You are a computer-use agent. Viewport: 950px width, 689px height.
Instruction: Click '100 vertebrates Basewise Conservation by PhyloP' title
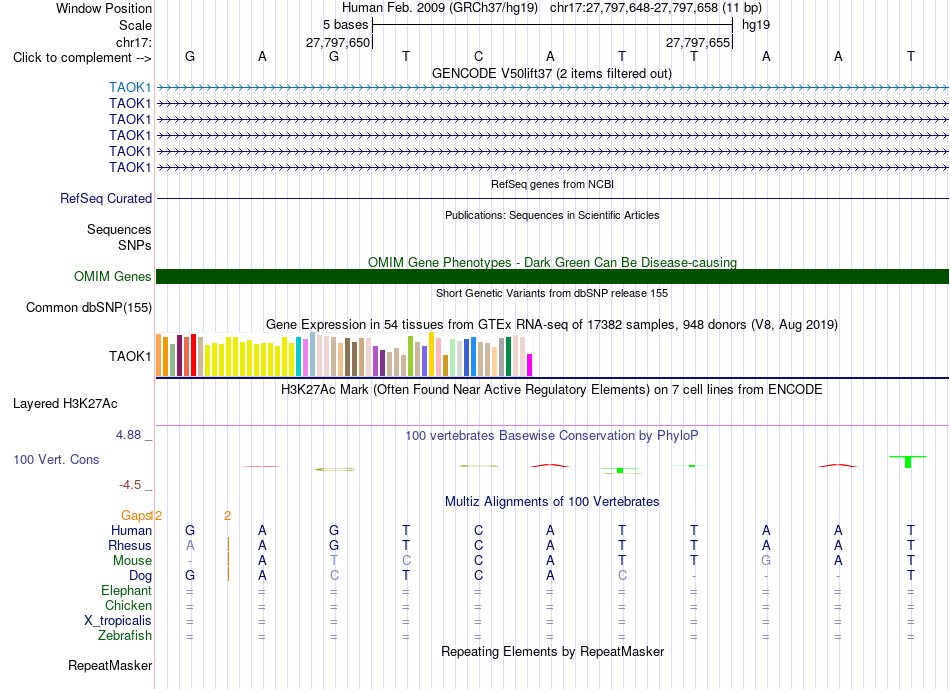click(552, 435)
